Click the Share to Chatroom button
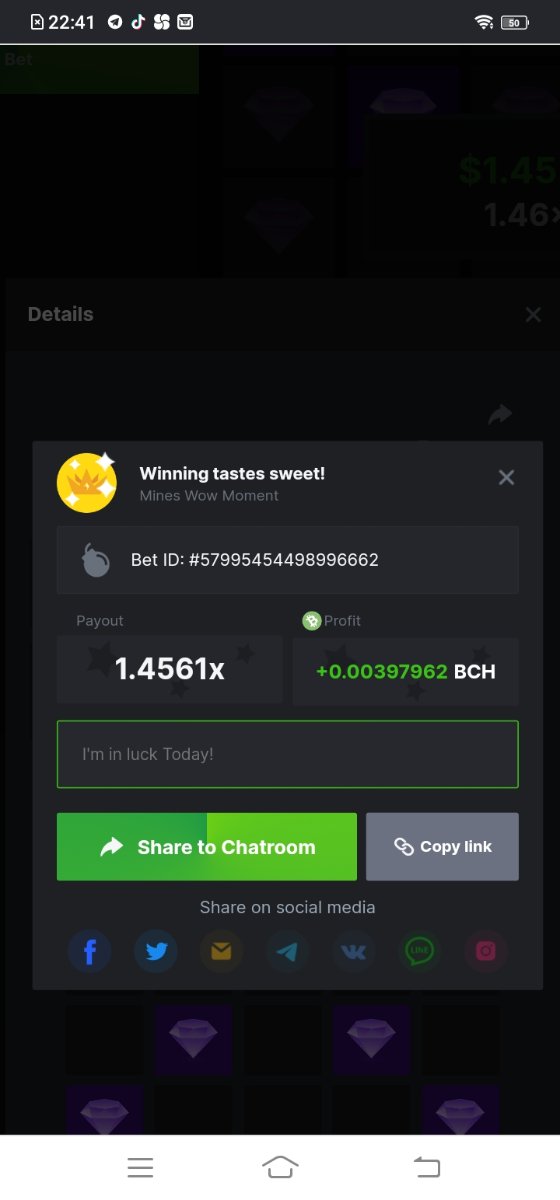Viewport: 560px width, 1200px height. pos(207,847)
